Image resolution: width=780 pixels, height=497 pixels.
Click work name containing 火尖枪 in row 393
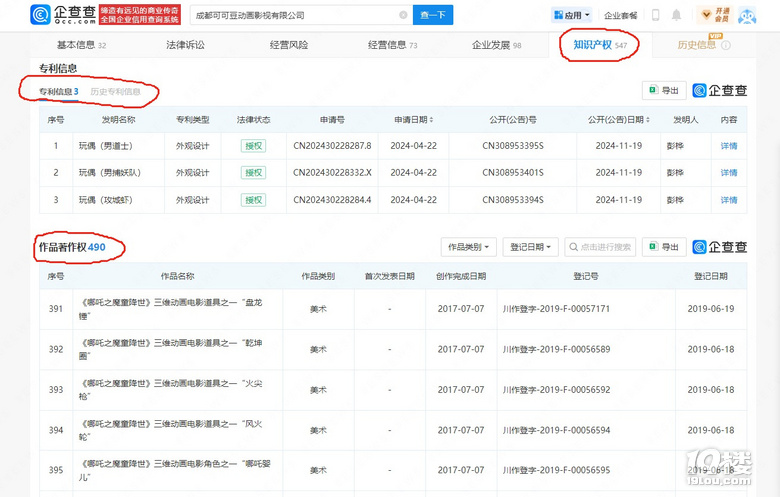tap(171, 390)
